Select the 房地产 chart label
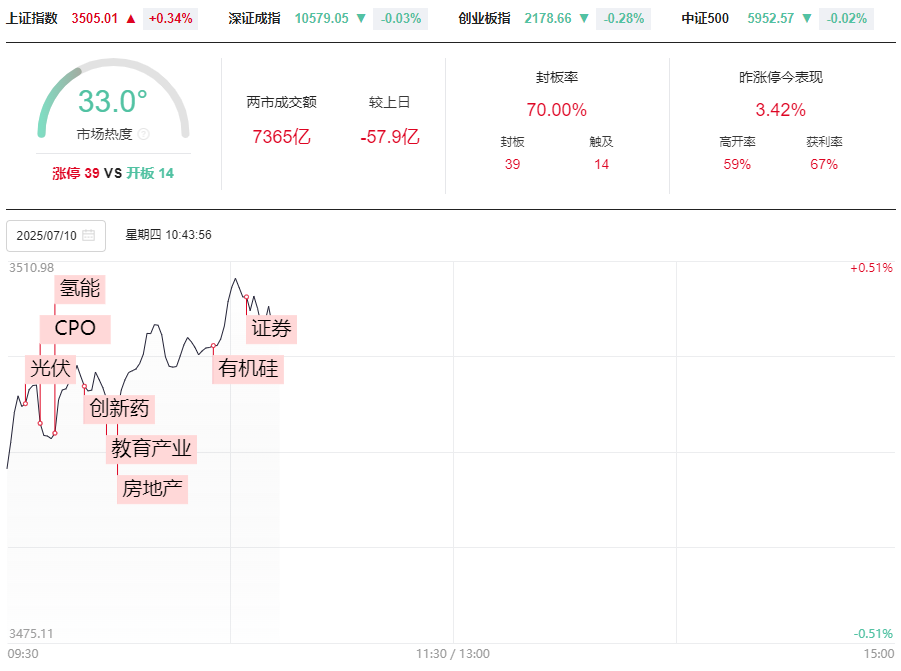This screenshot has height=671, width=901. [153, 489]
